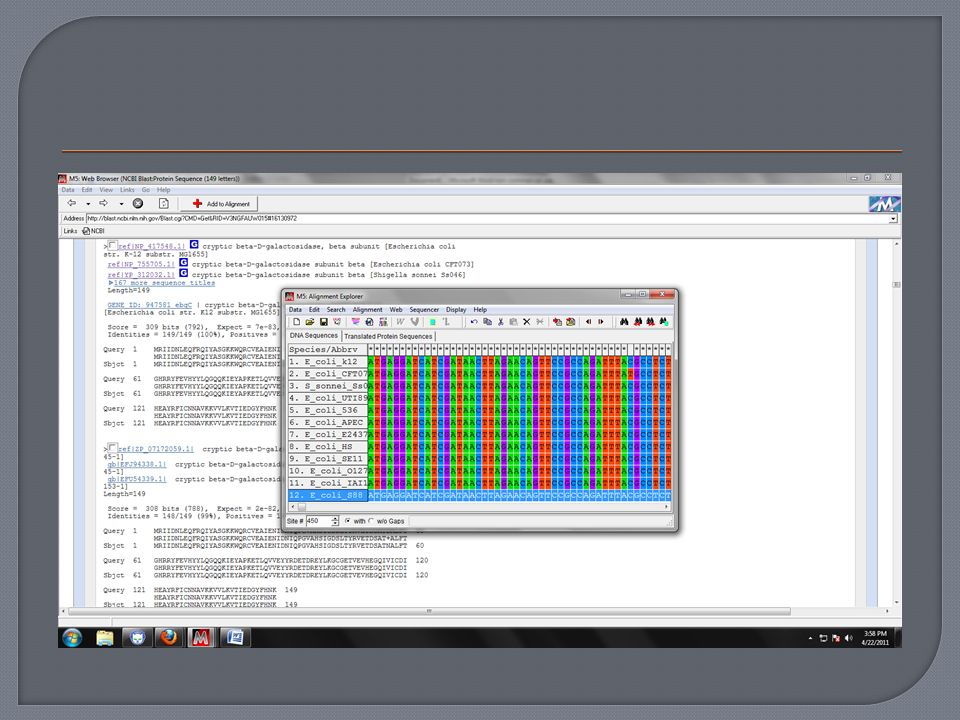Click blue G icon beside NP_755705.1
960x720 pixels.
tap(183, 263)
